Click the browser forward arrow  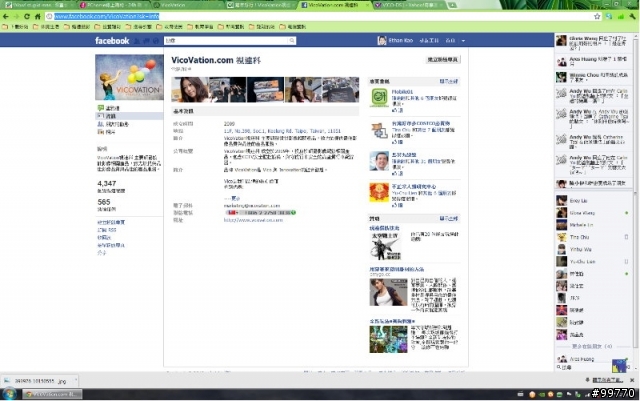coord(16,16)
